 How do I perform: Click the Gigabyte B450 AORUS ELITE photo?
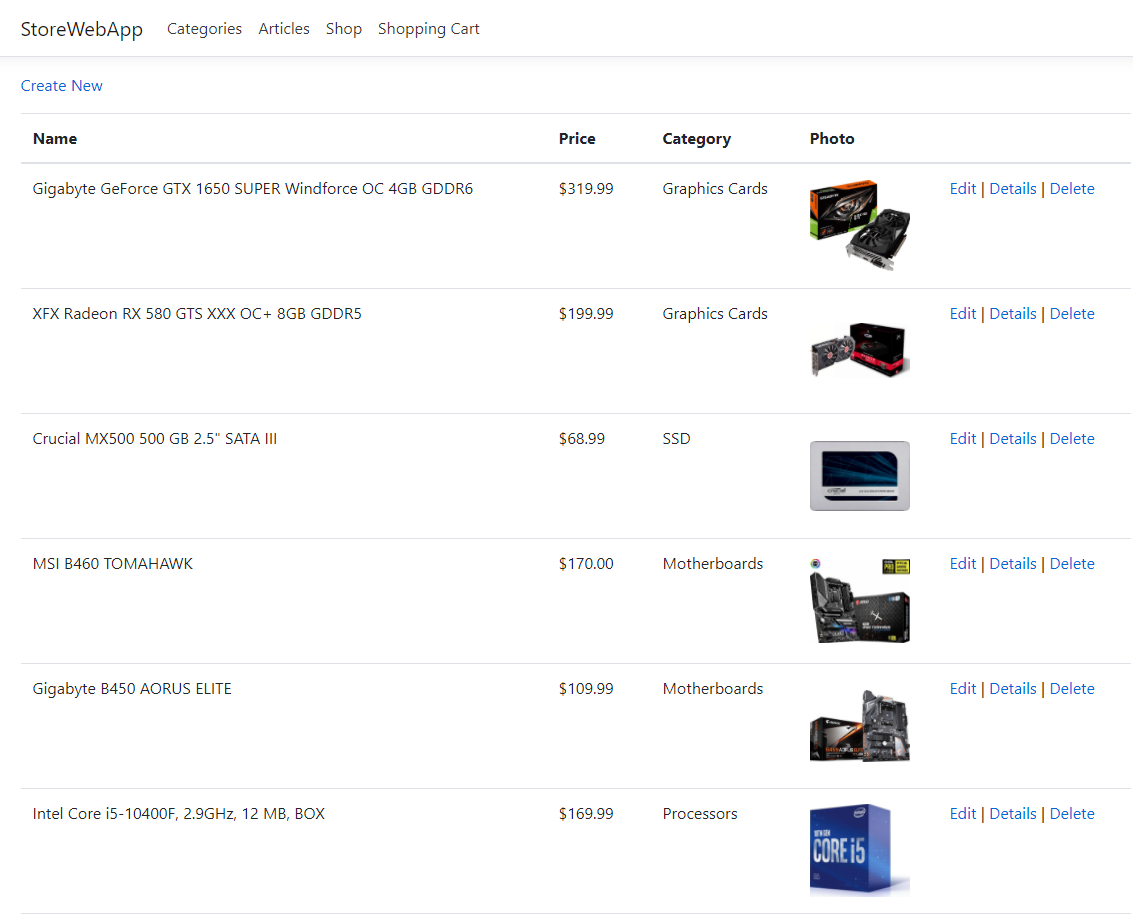[x=860, y=726]
